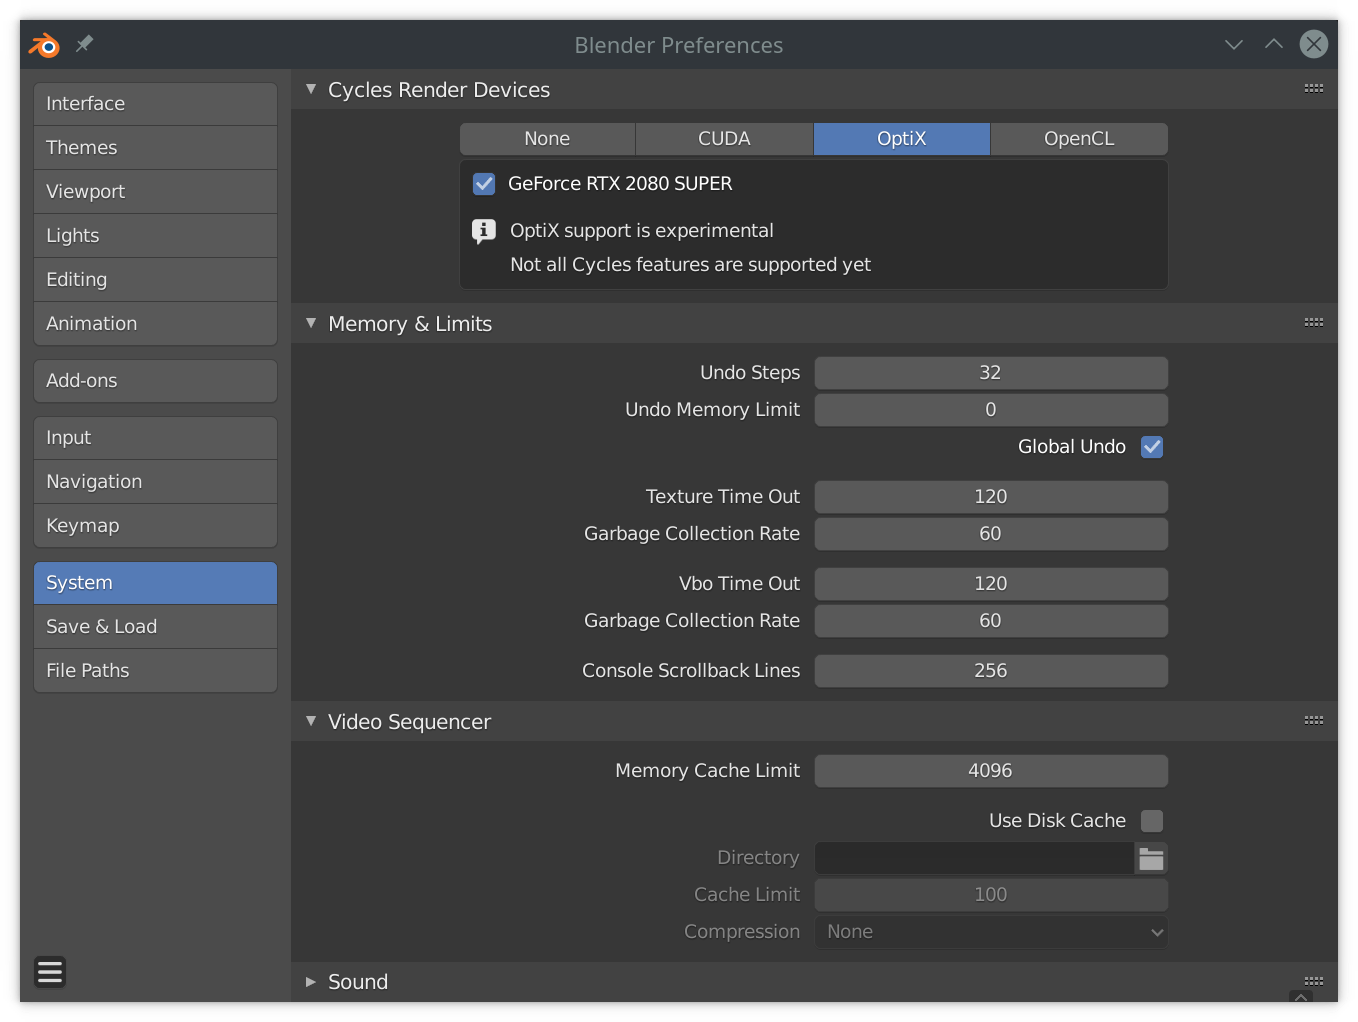Image resolution: width=1358 pixels, height=1022 pixels.
Task: Click the disk cache Directory text field
Action: [975, 858]
